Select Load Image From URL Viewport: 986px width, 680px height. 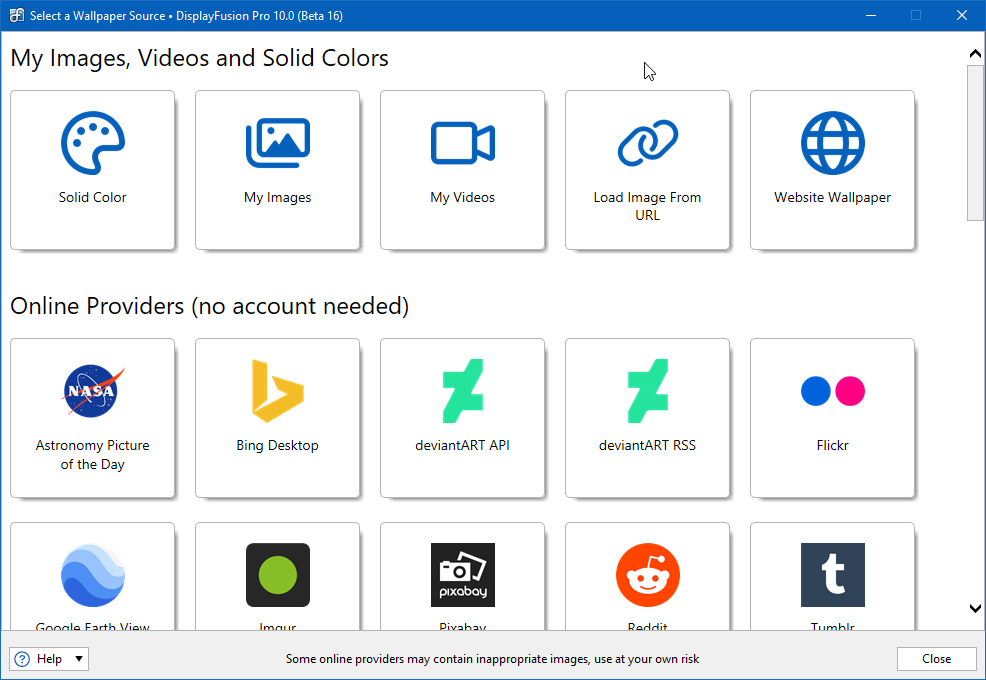tap(647, 170)
